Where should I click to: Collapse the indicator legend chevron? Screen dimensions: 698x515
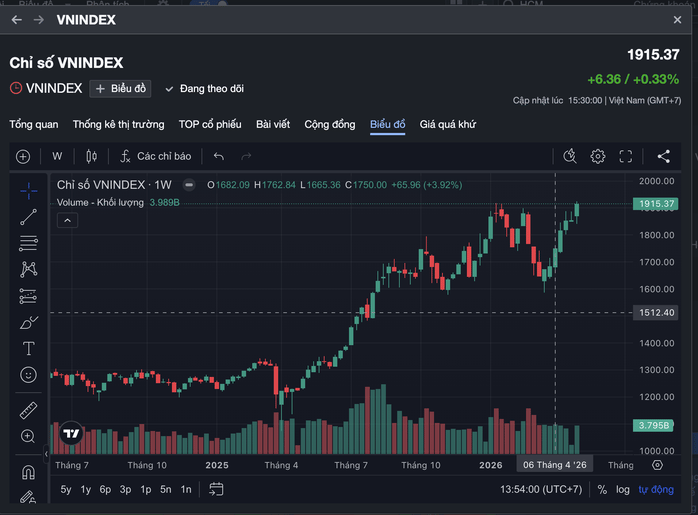(x=68, y=220)
